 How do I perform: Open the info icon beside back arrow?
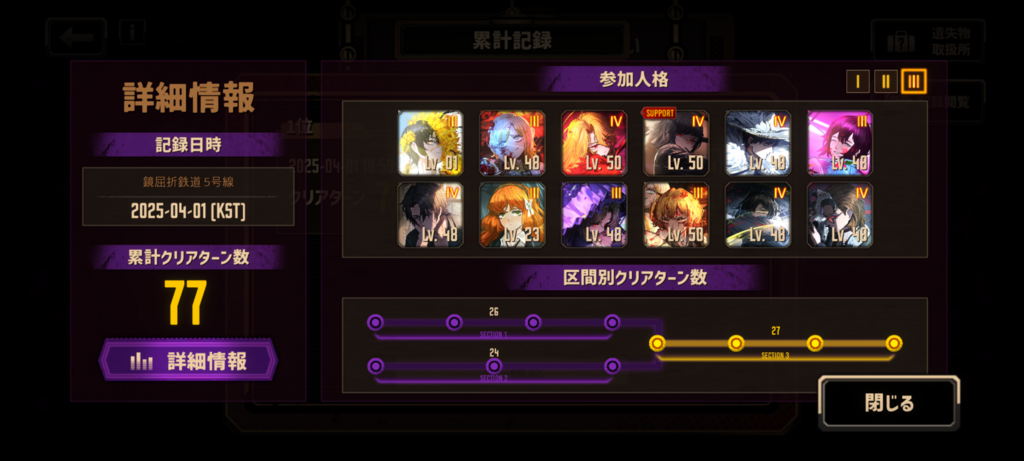coord(132,32)
